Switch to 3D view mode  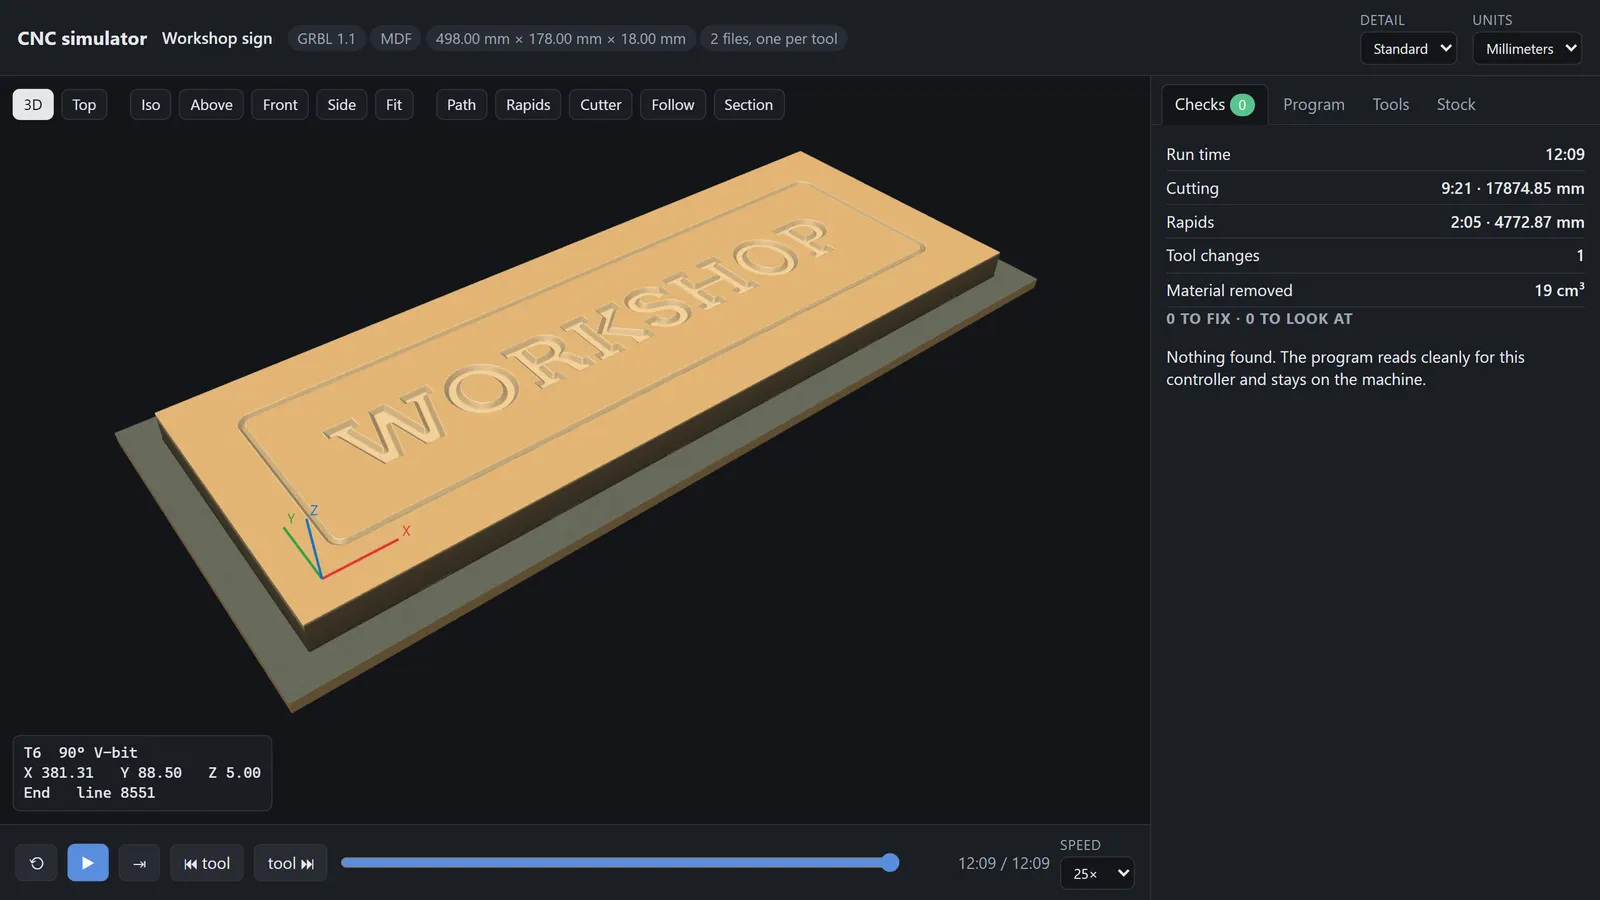tap(33, 105)
